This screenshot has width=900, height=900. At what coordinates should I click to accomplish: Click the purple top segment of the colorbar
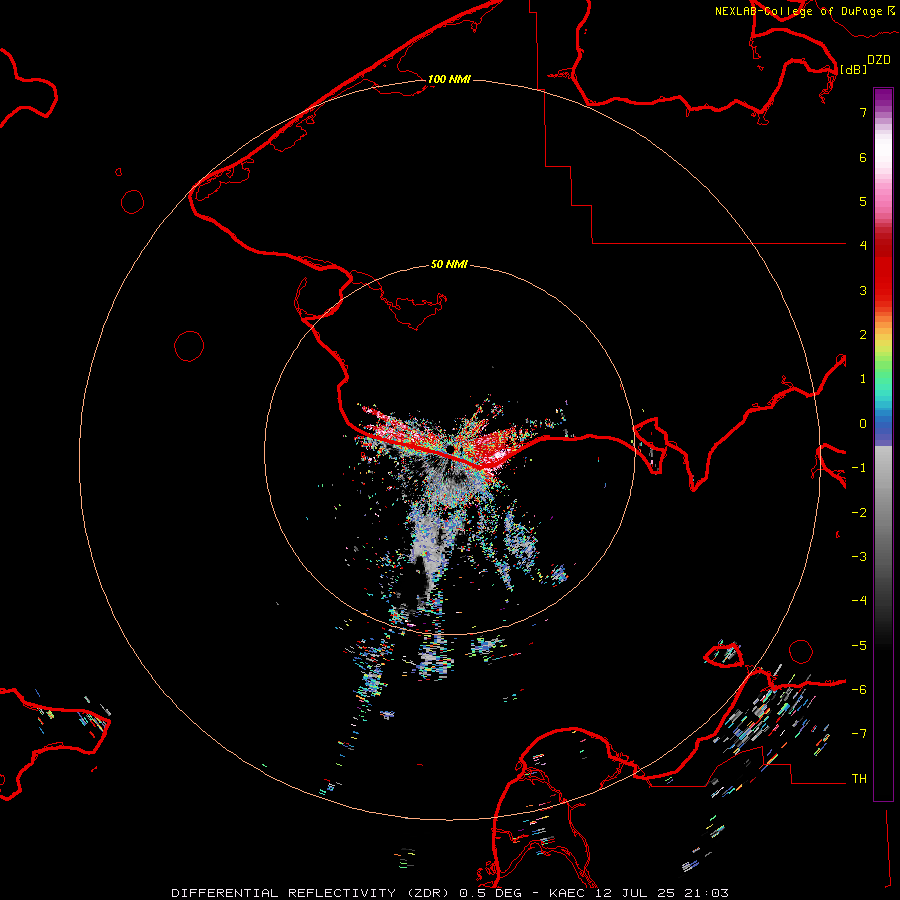tap(883, 99)
